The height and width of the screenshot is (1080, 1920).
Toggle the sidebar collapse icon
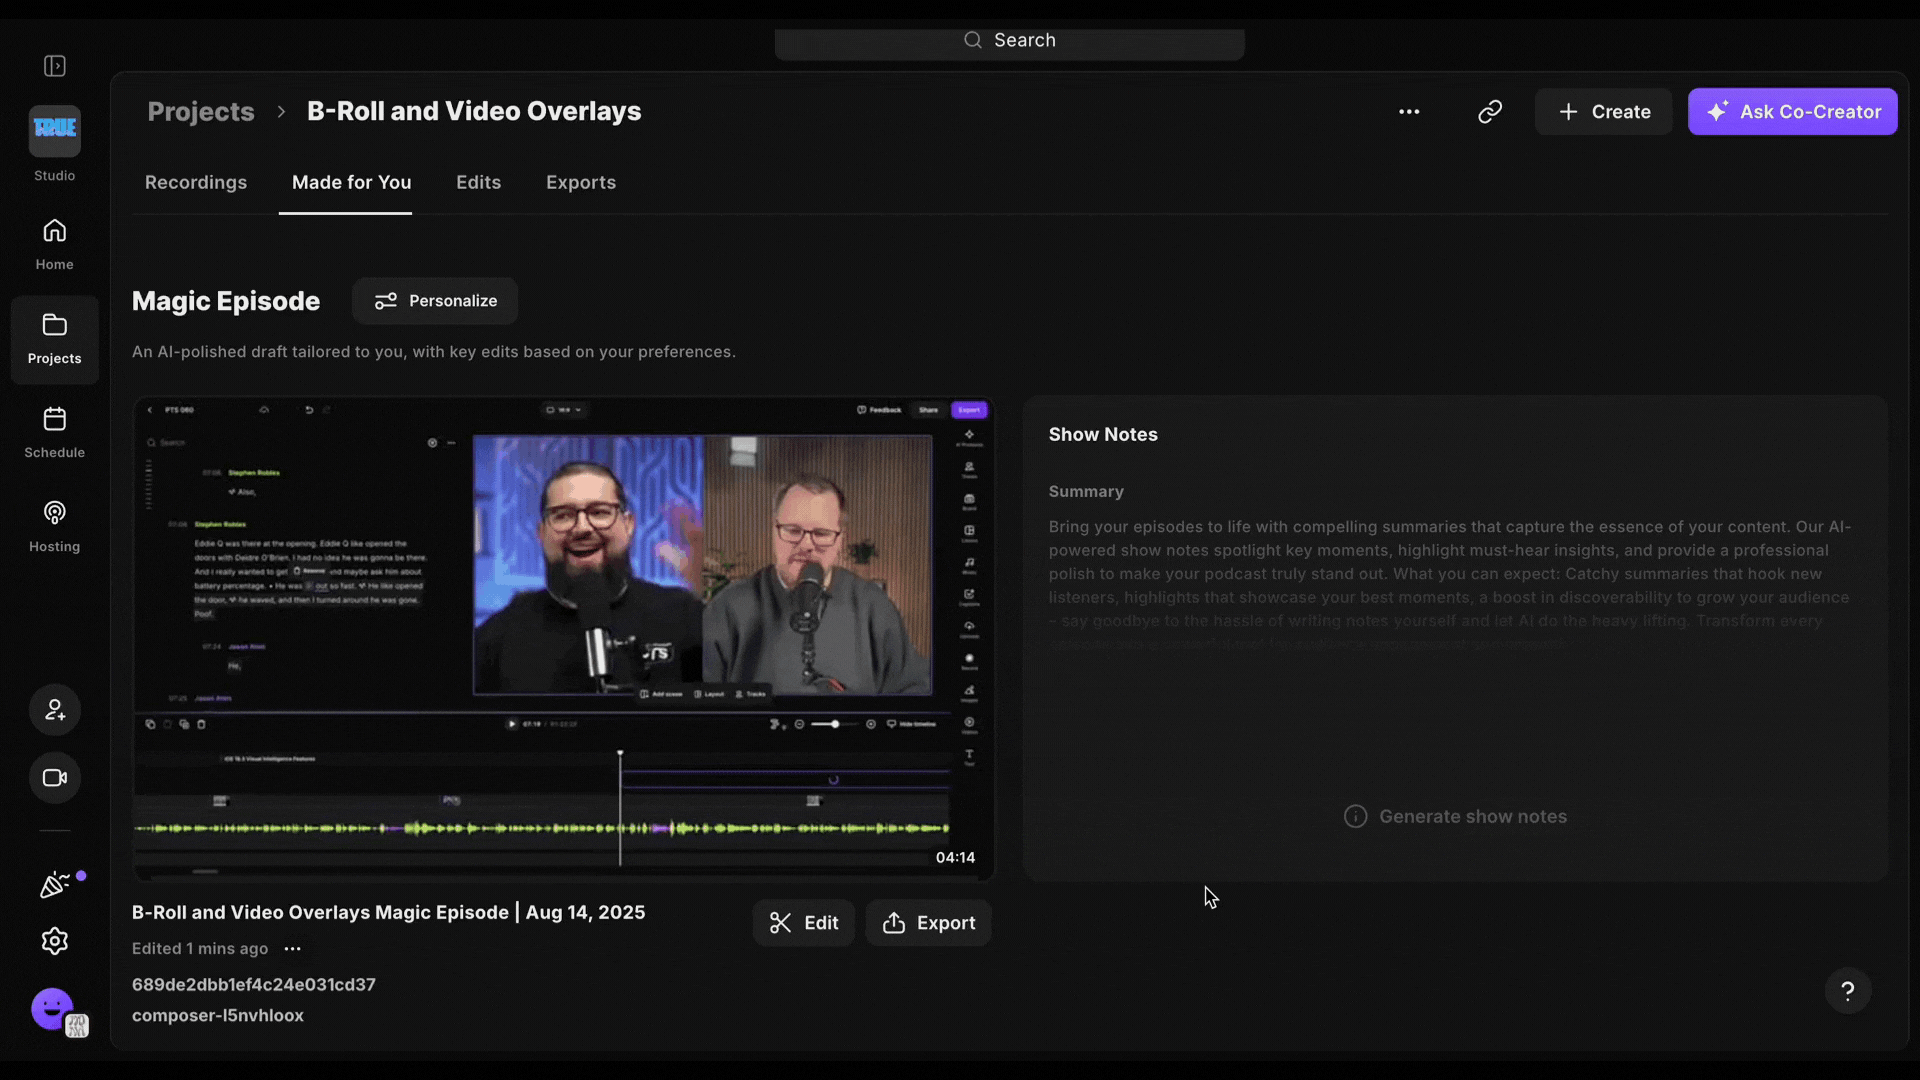(x=55, y=66)
